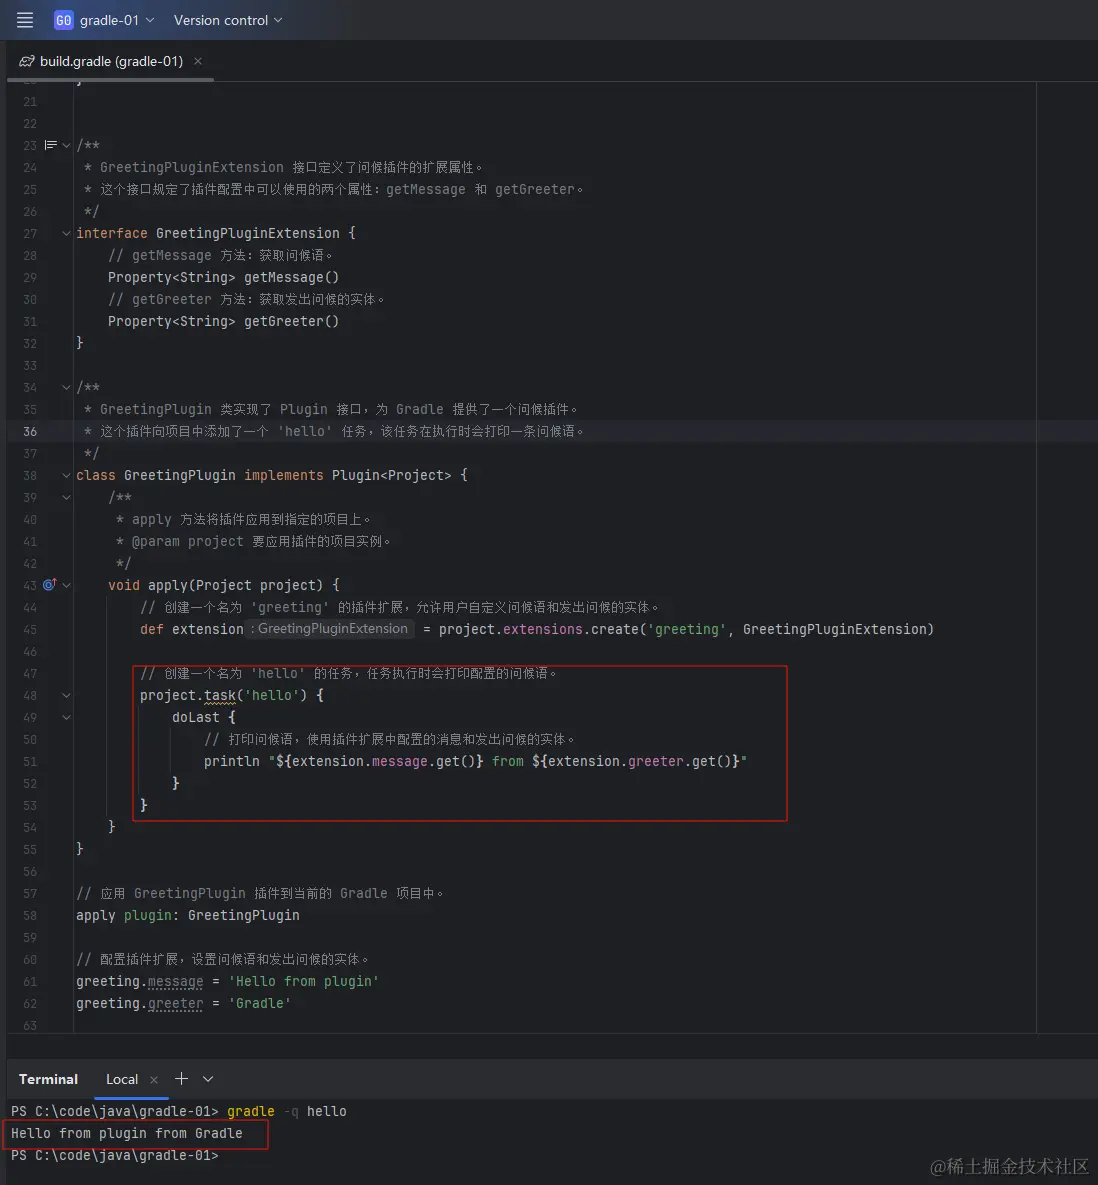Close the build.gradle editor tab

[198, 61]
